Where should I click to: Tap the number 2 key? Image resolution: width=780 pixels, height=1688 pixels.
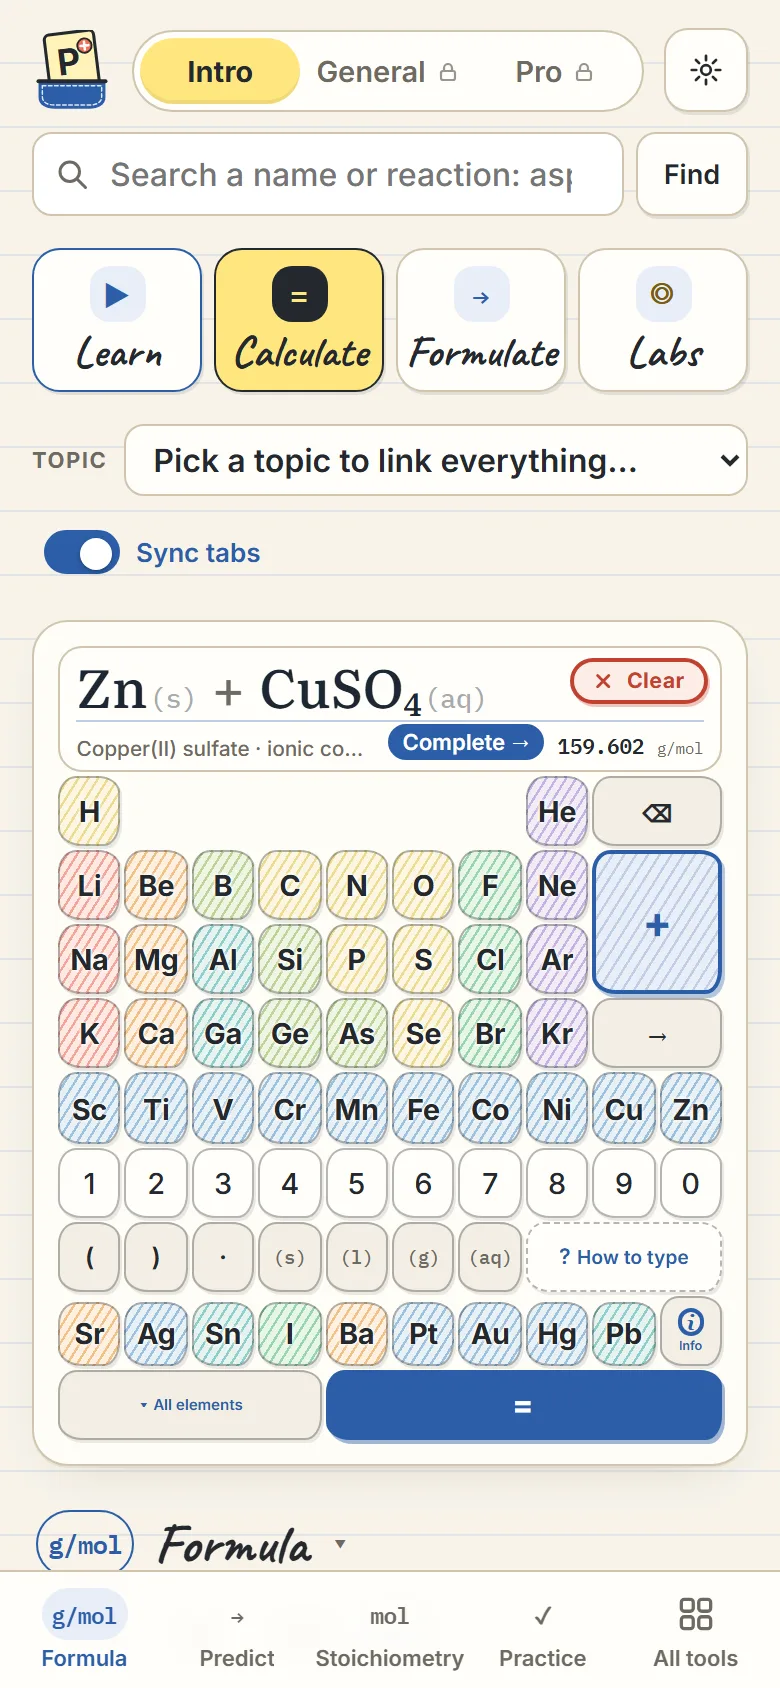pos(156,1183)
